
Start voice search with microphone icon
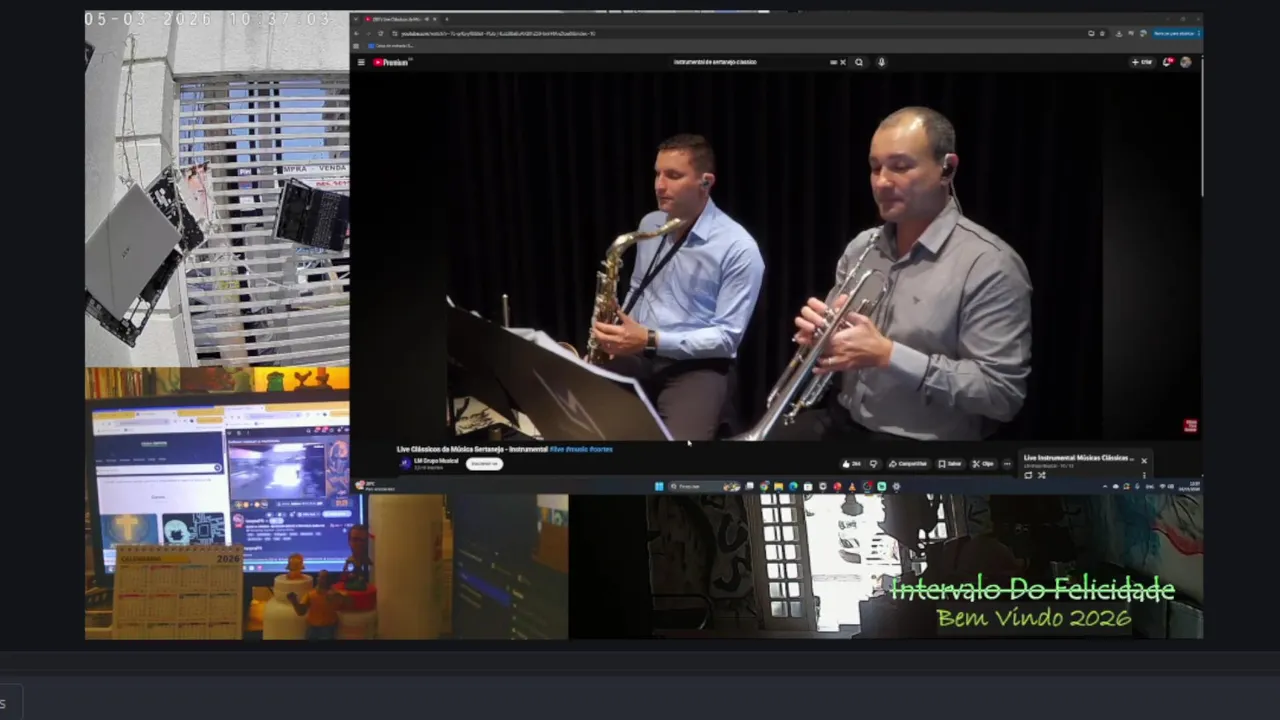pos(881,62)
